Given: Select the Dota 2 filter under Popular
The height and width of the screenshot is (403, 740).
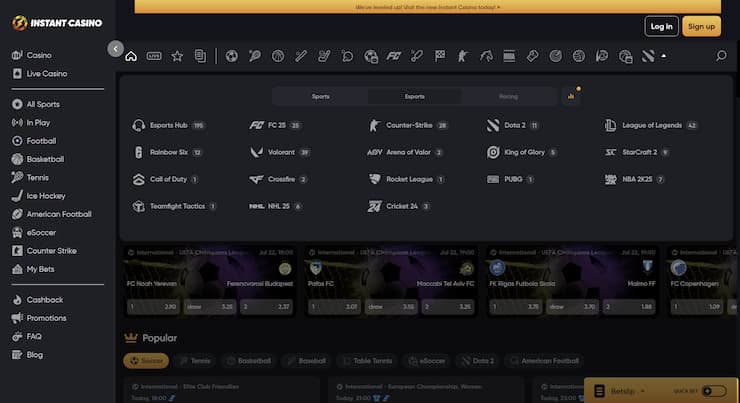Looking at the screenshot, I should [x=477, y=361].
